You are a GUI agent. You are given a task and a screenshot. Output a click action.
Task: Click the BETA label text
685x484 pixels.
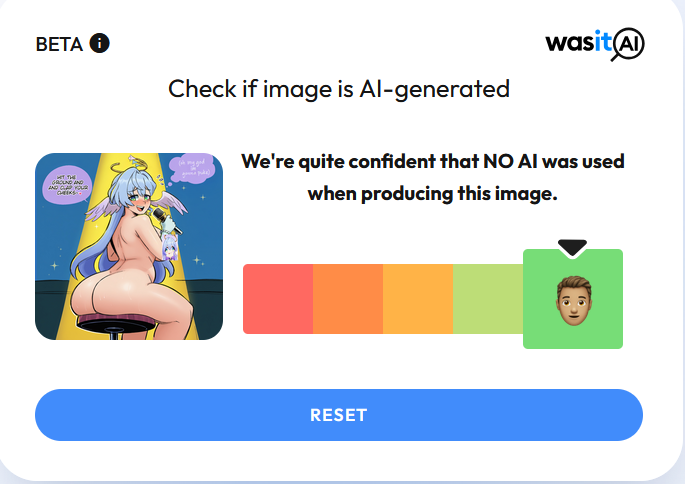click(59, 44)
